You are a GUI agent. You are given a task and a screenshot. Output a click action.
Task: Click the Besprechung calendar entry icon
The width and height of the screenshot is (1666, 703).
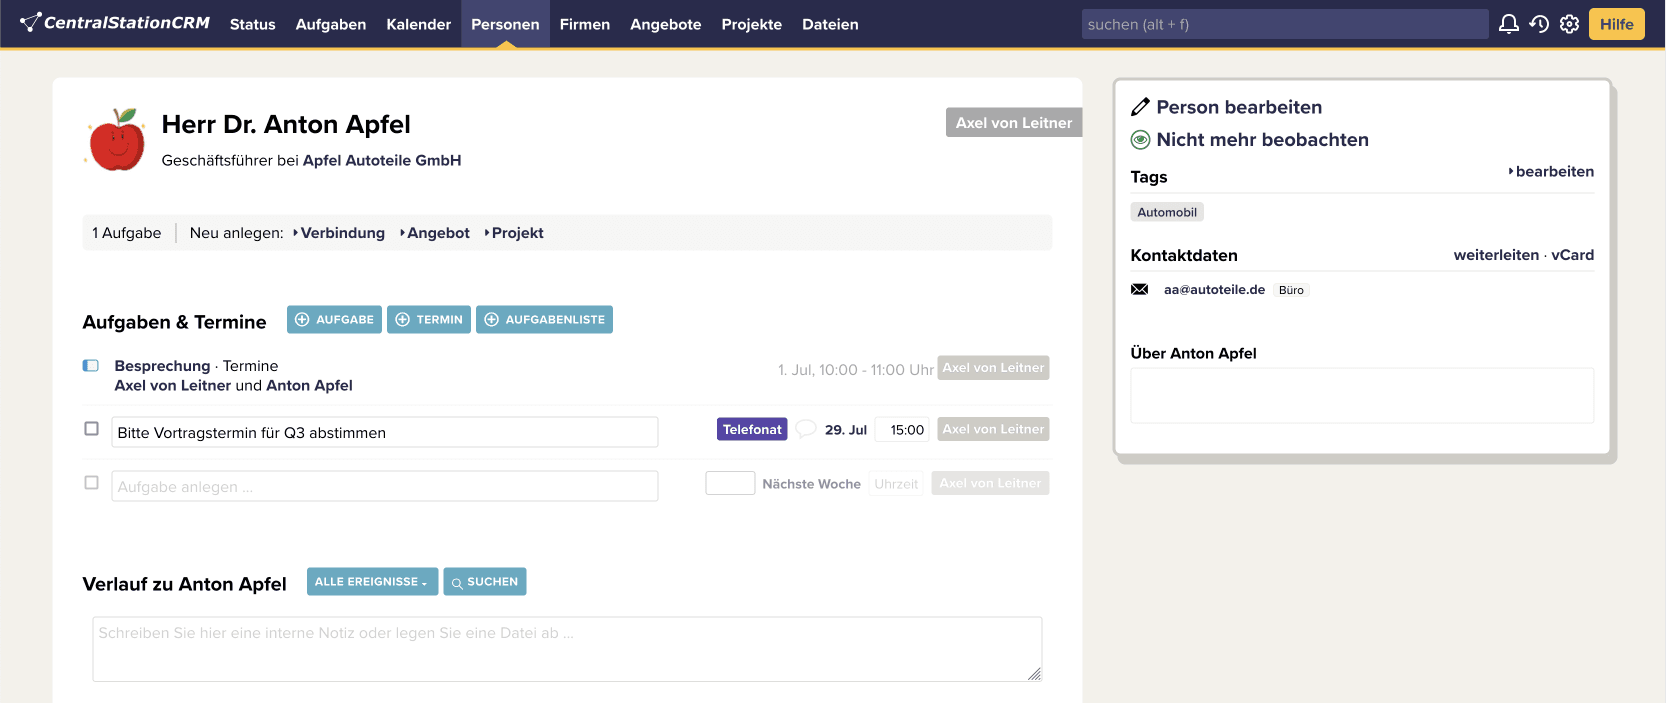(x=91, y=366)
